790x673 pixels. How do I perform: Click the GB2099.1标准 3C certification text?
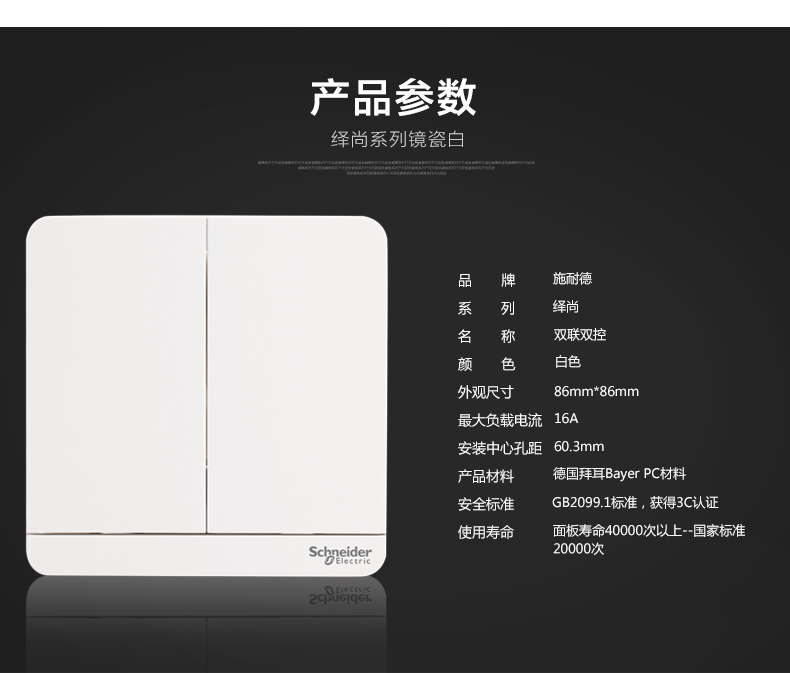pyautogui.click(x=635, y=502)
